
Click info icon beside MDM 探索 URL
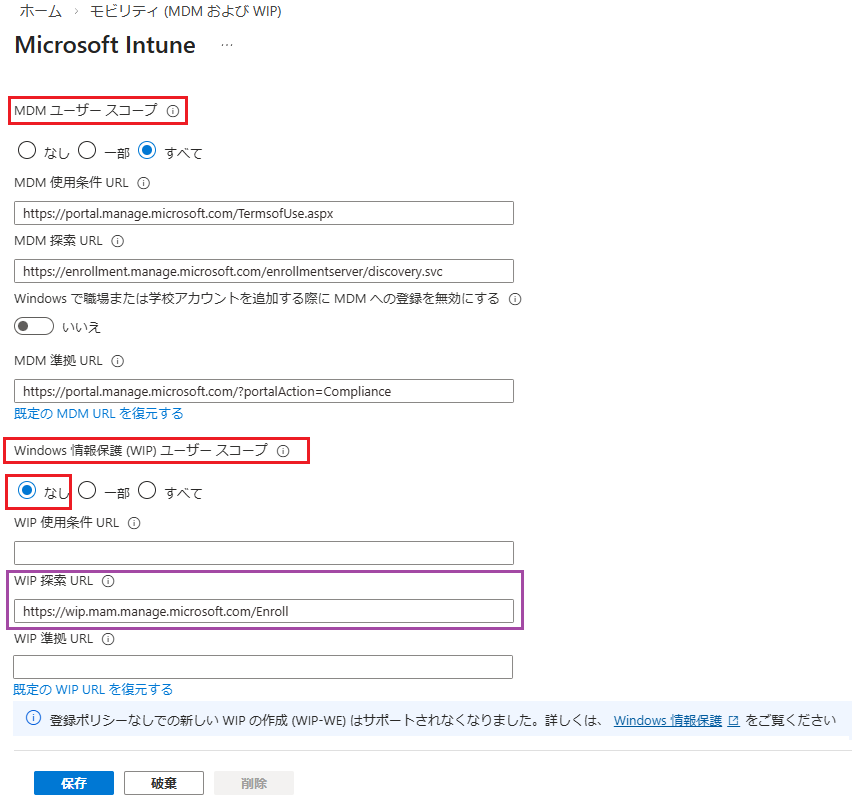[x=118, y=241]
